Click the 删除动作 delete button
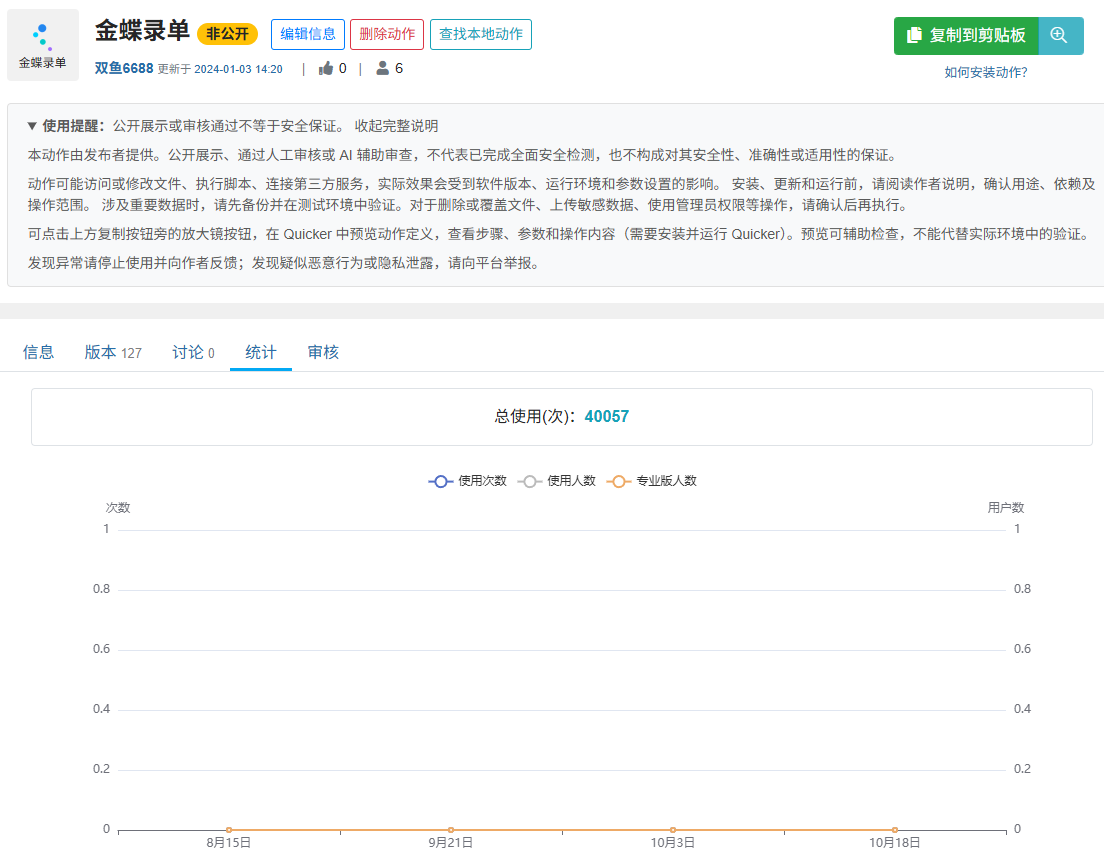Screen dimensions: 1104x860 click(x=387, y=35)
